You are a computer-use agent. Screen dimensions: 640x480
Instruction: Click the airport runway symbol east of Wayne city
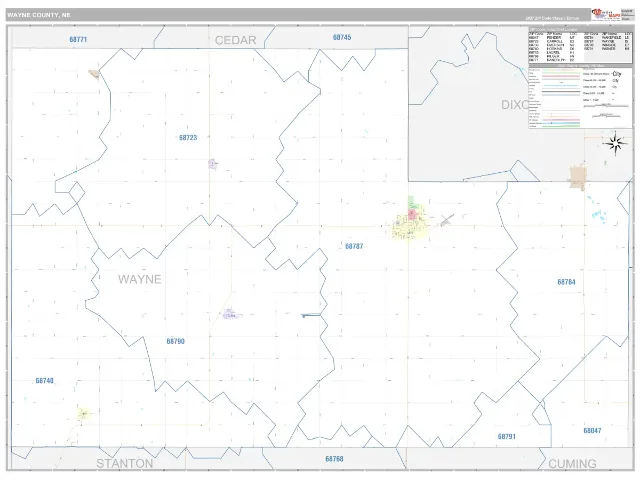click(x=447, y=220)
